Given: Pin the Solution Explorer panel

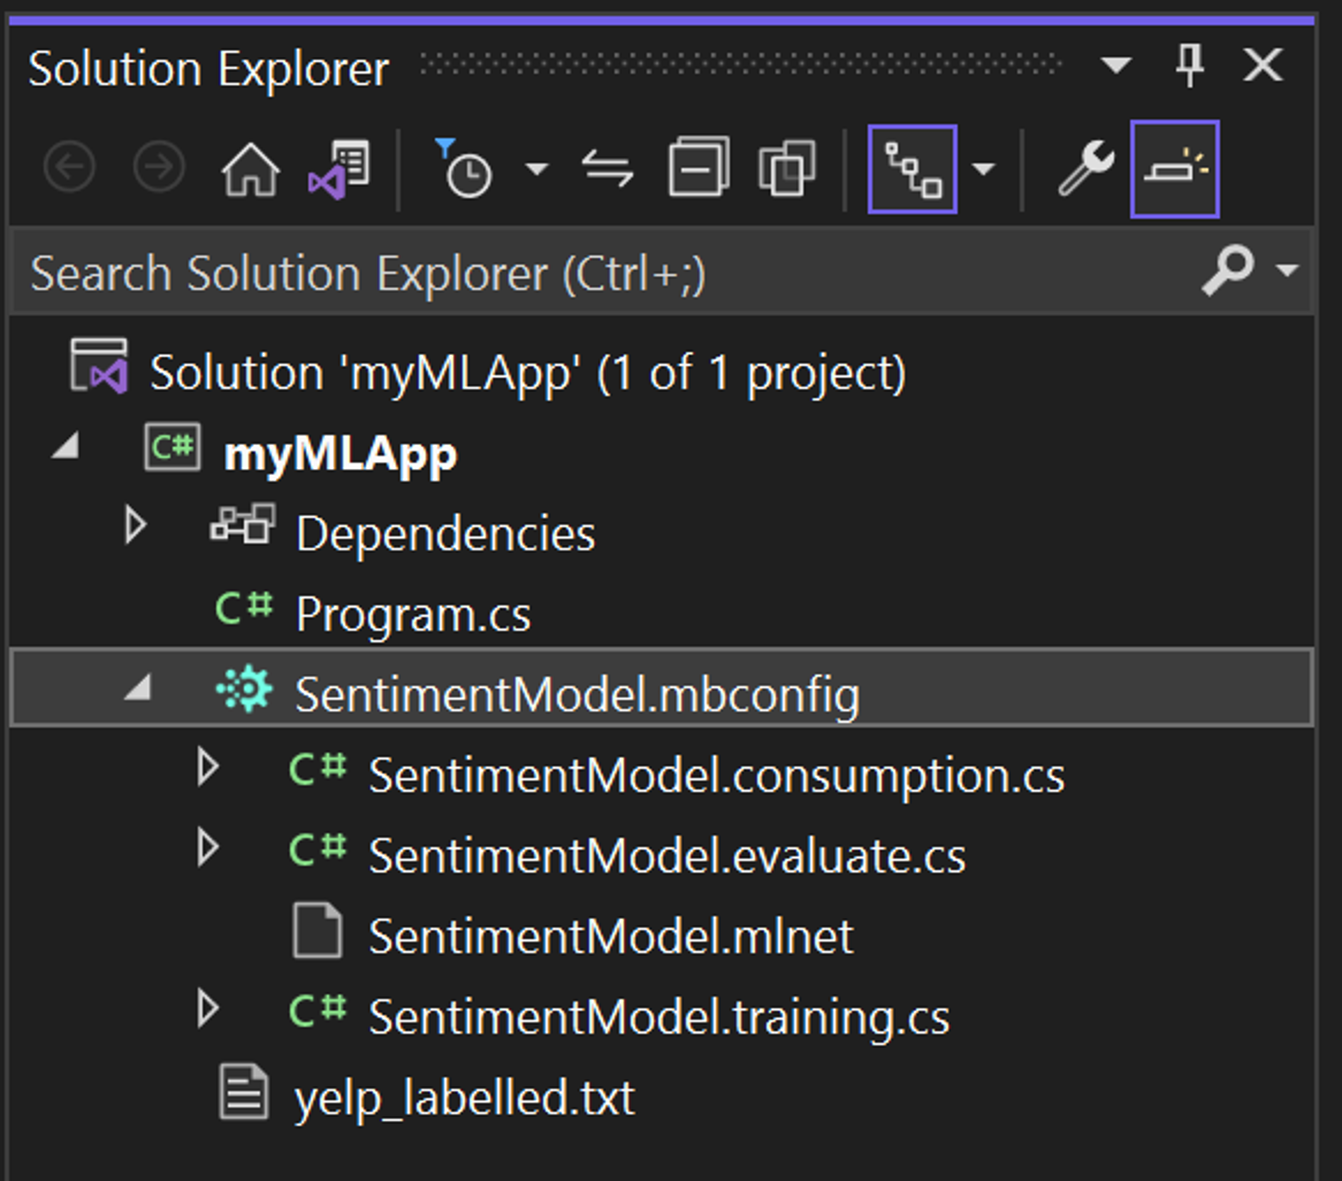Looking at the screenshot, I should 1188,65.
